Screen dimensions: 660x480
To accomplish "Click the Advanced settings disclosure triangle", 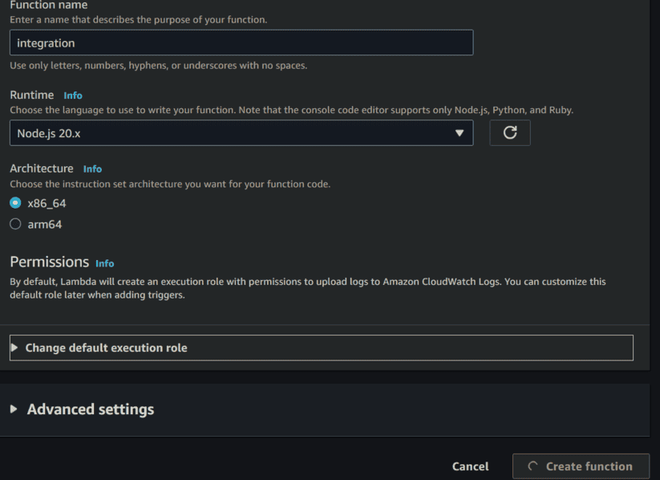I will click(14, 410).
